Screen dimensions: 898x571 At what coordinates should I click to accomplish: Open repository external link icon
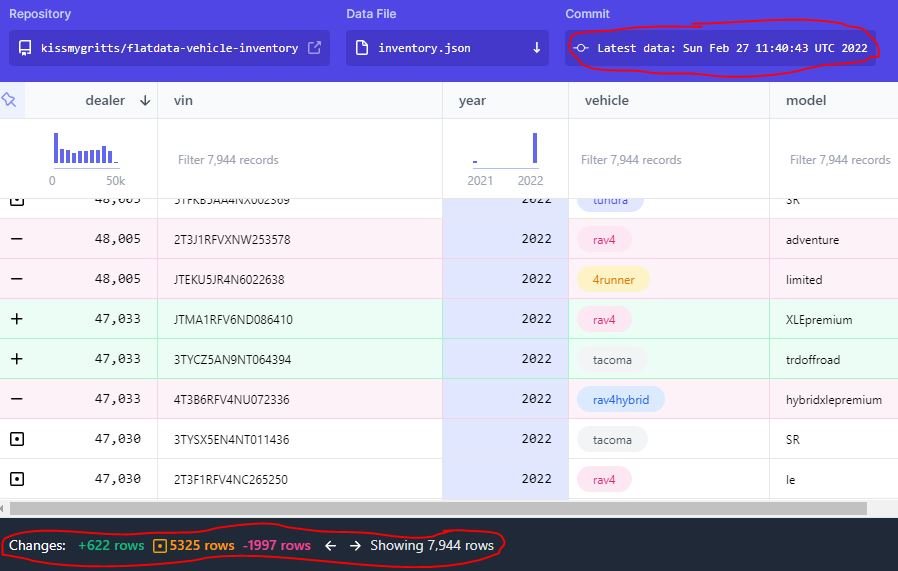point(314,48)
